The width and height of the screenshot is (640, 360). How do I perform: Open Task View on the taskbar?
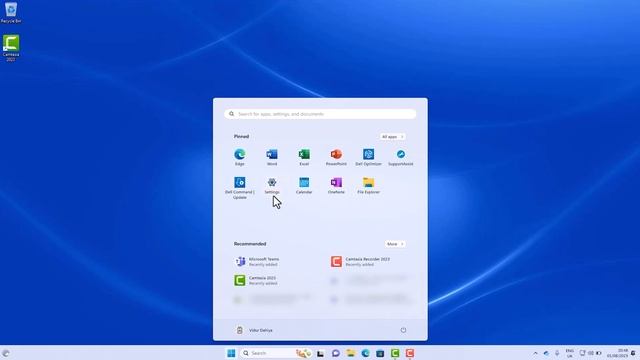point(321,353)
